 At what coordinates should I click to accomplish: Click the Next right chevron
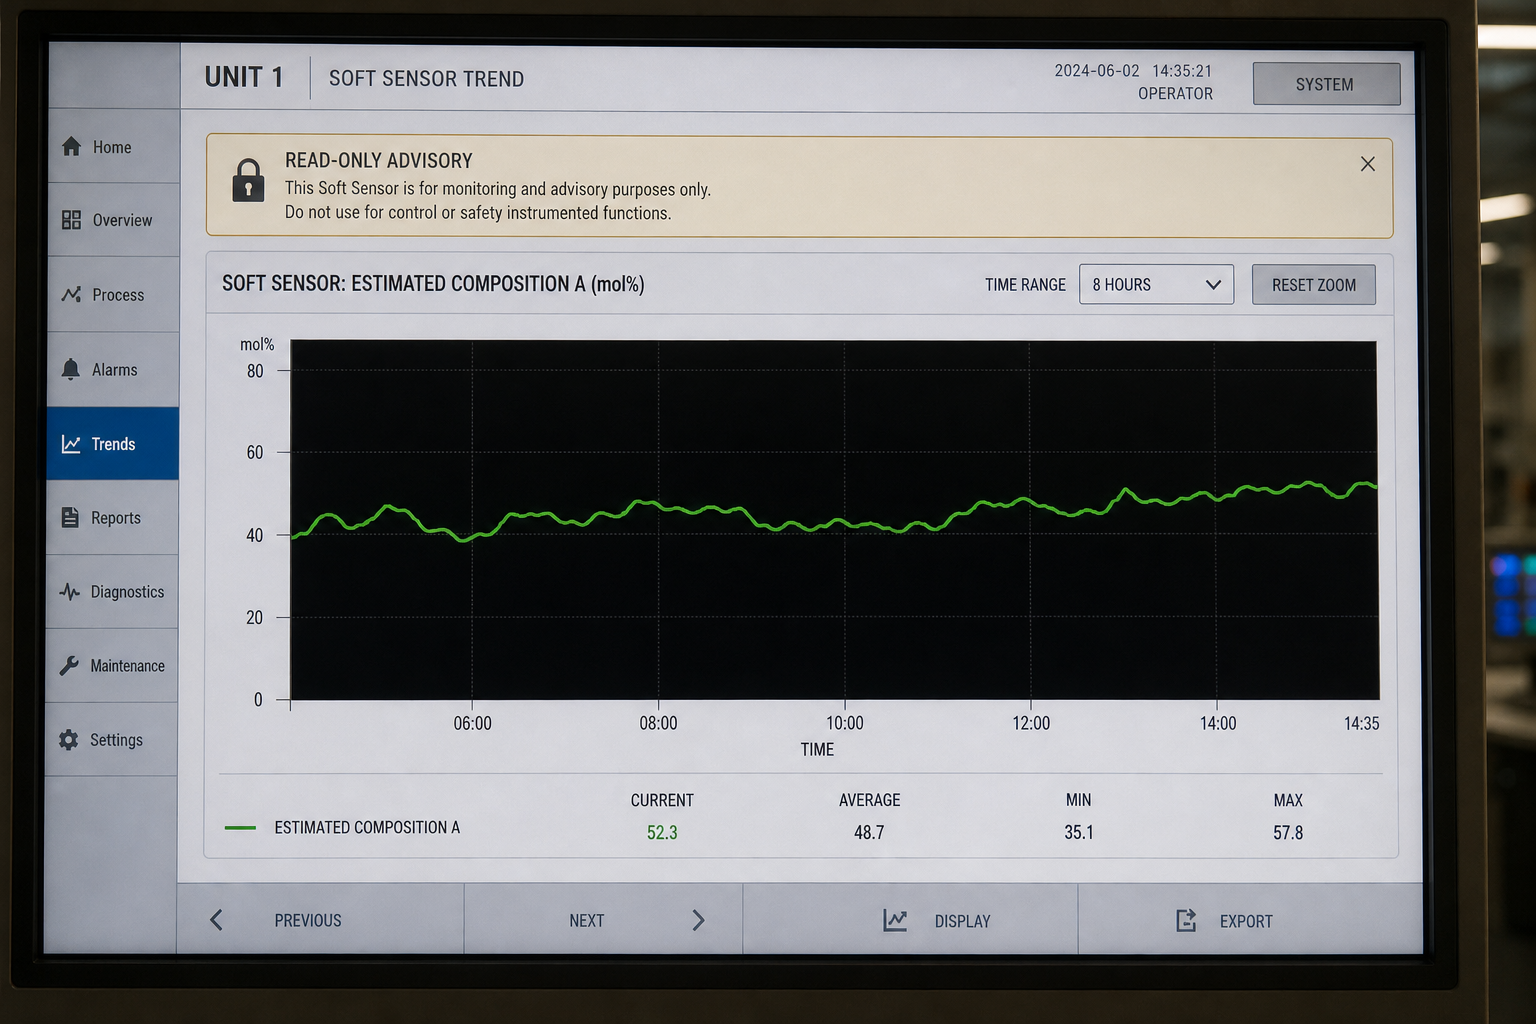click(698, 920)
